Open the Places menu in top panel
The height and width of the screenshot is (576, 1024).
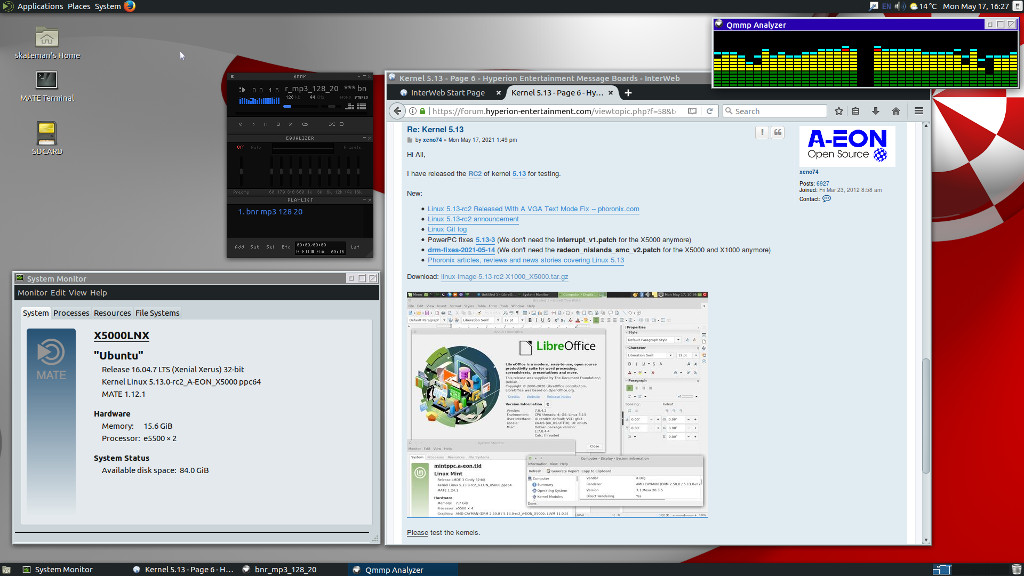(x=79, y=6)
